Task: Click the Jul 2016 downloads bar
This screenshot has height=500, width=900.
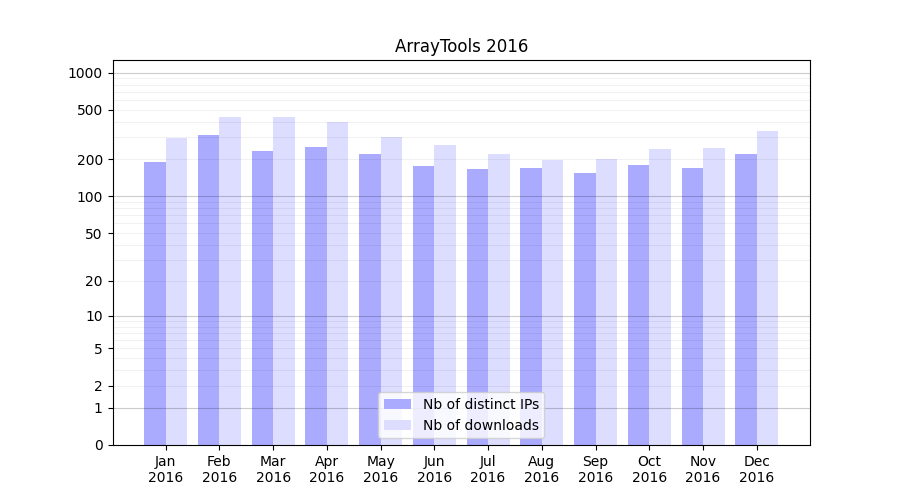Action: tap(499, 300)
